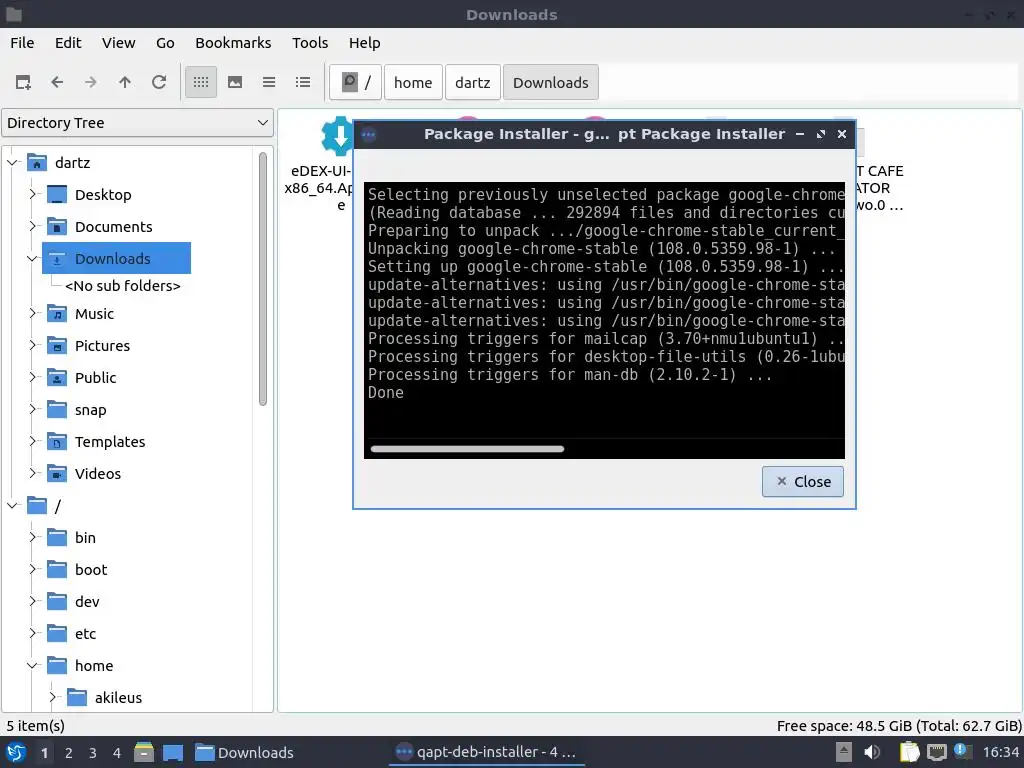Image resolution: width=1024 pixels, height=768 pixels.
Task: Open the volume control tray icon
Action: click(x=872, y=752)
